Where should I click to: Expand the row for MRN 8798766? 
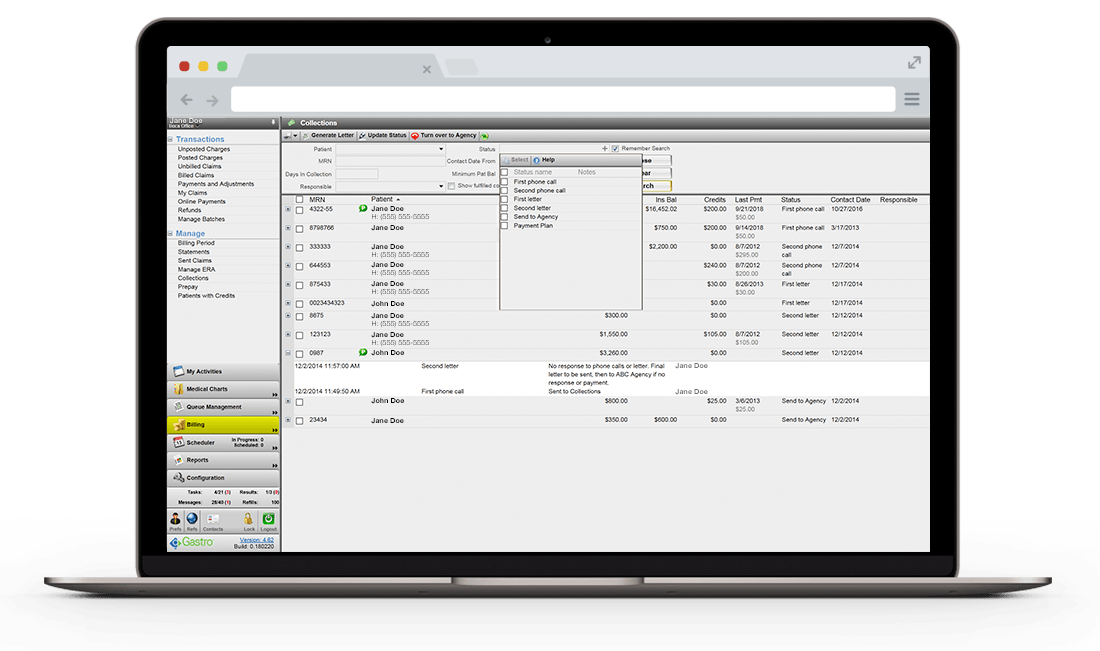(x=288, y=228)
